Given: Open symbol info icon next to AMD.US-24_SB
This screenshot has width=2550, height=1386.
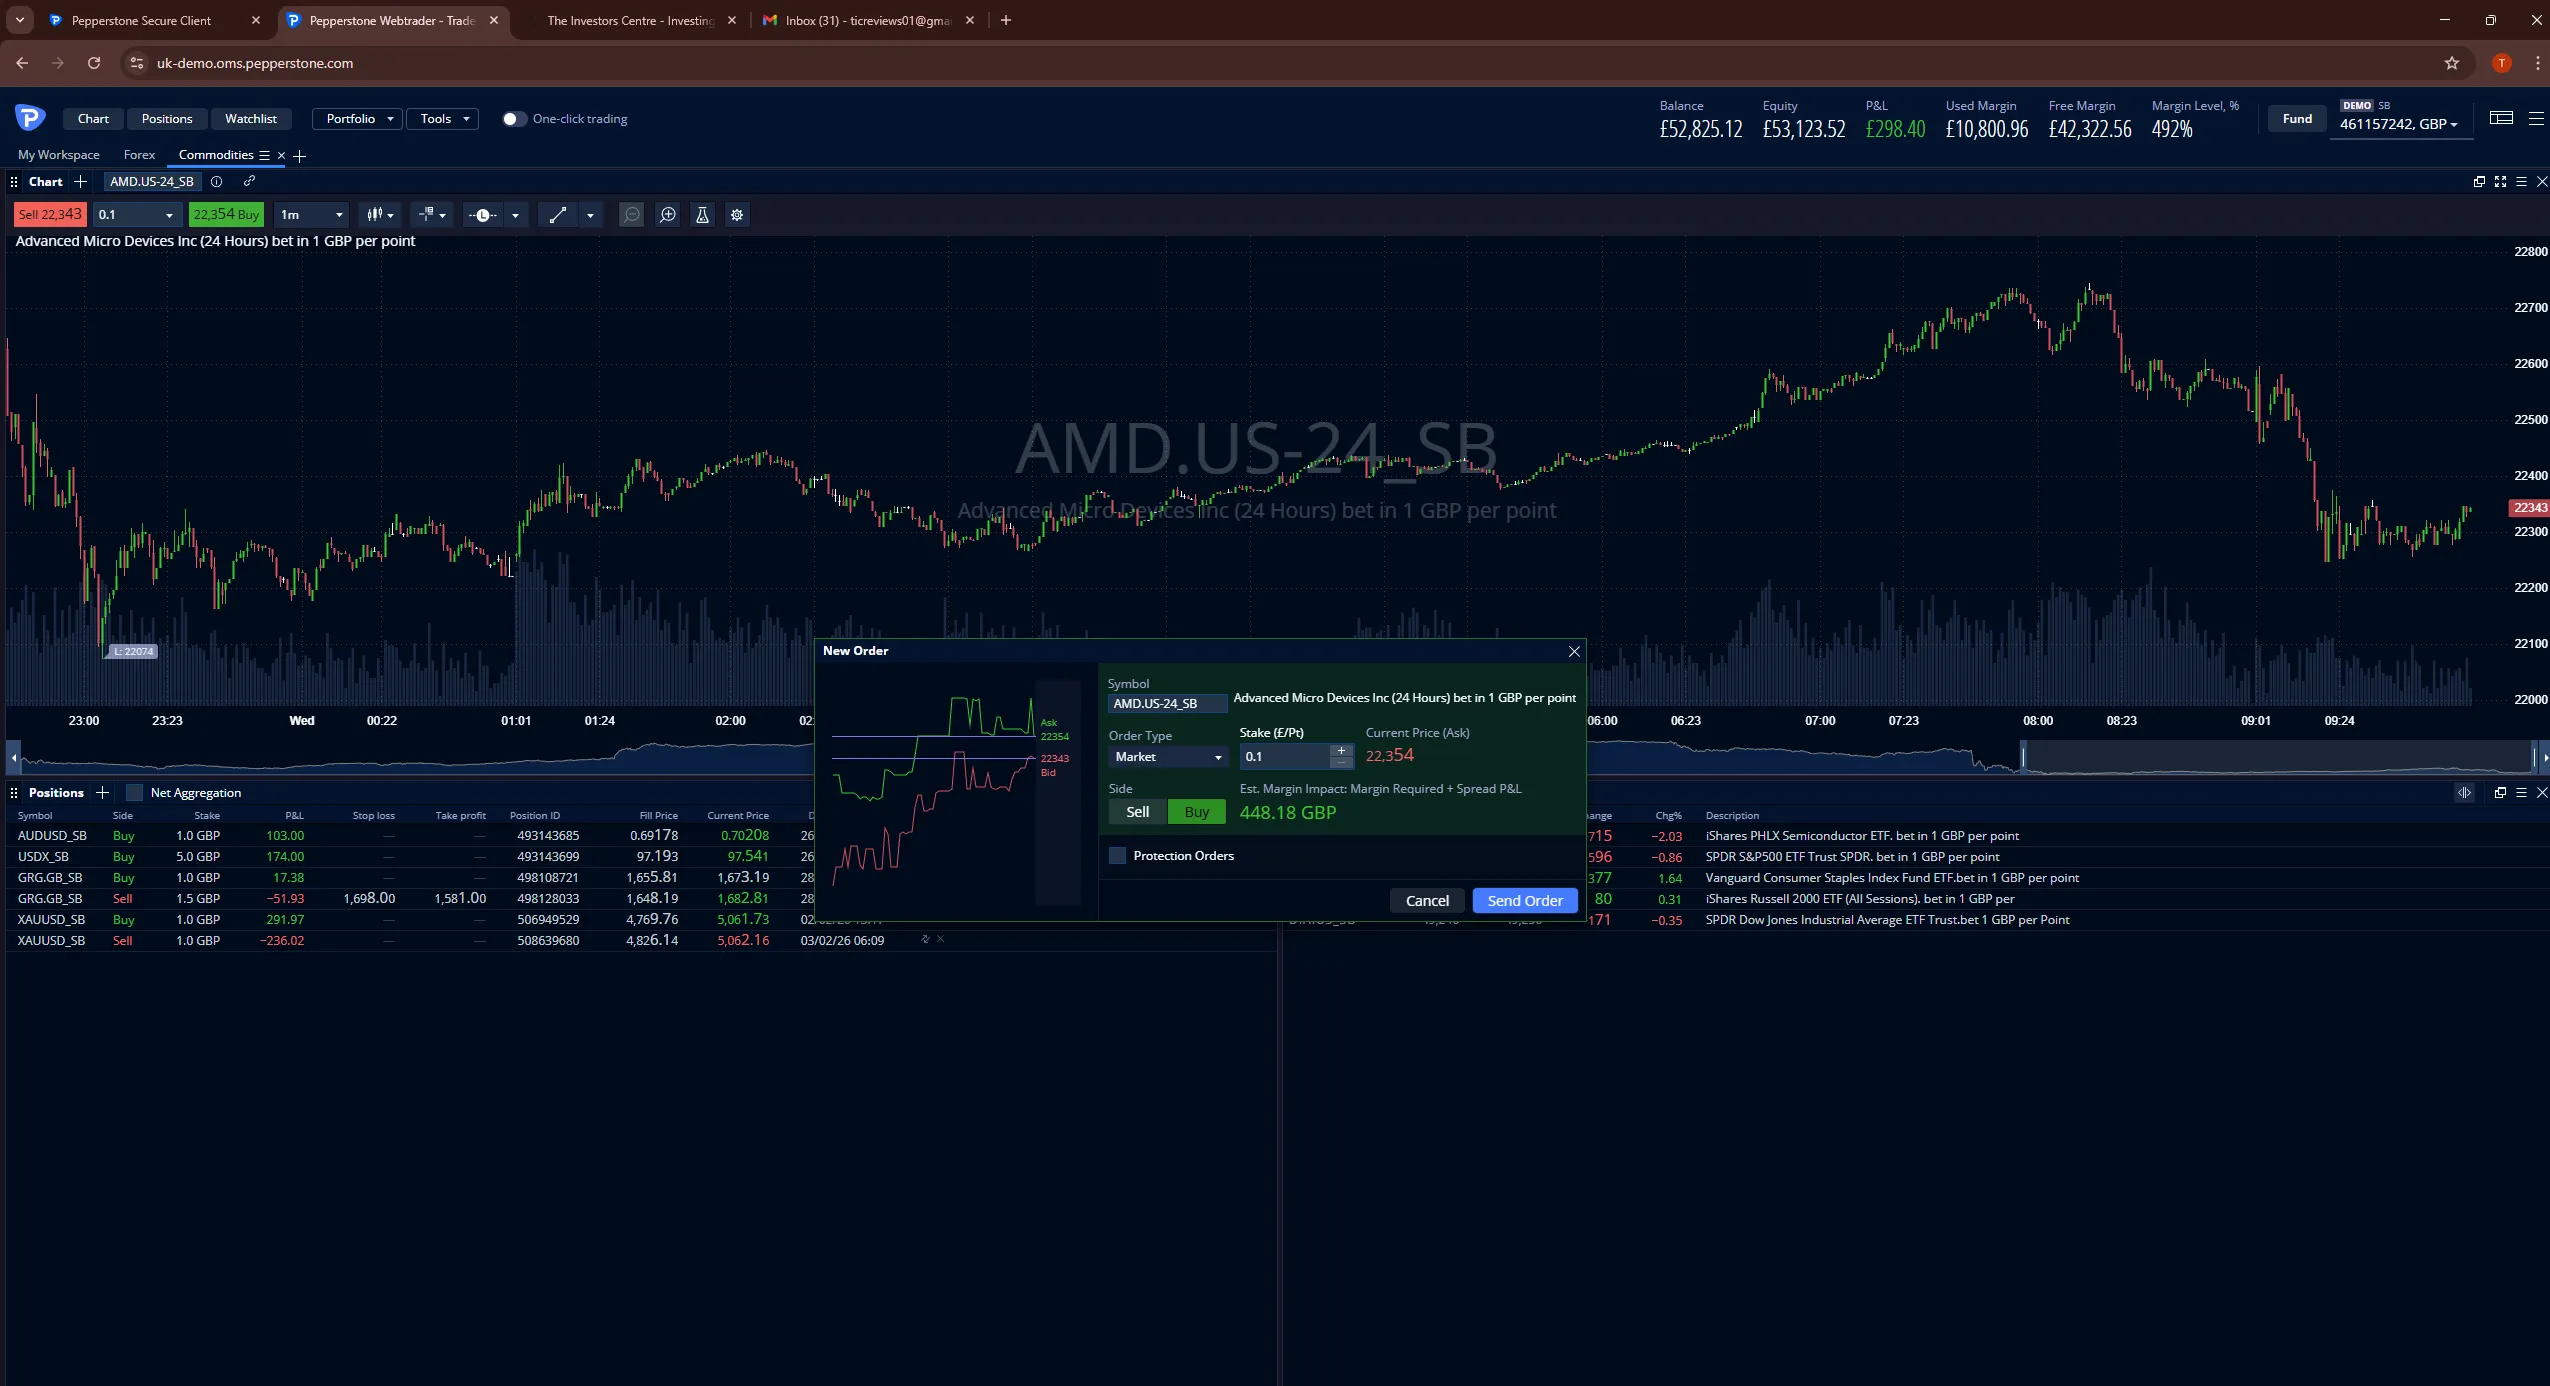Looking at the screenshot, I should [x=216, y=182].
